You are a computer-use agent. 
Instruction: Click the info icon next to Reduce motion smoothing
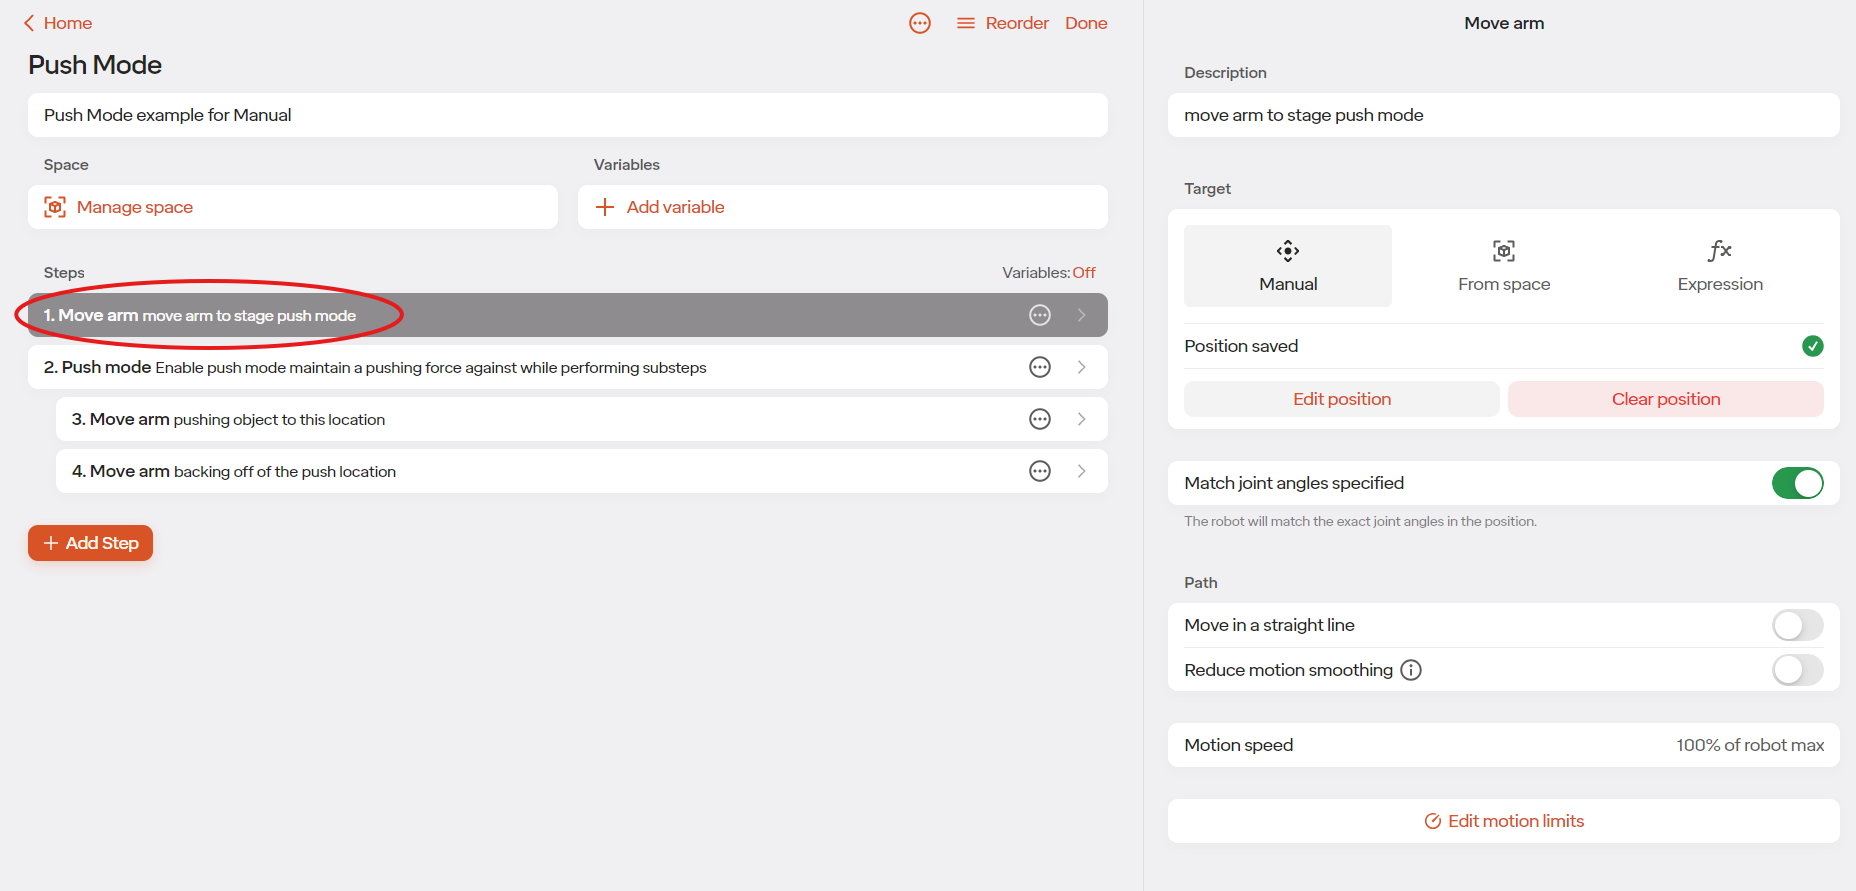click(x=1411, y=670)
